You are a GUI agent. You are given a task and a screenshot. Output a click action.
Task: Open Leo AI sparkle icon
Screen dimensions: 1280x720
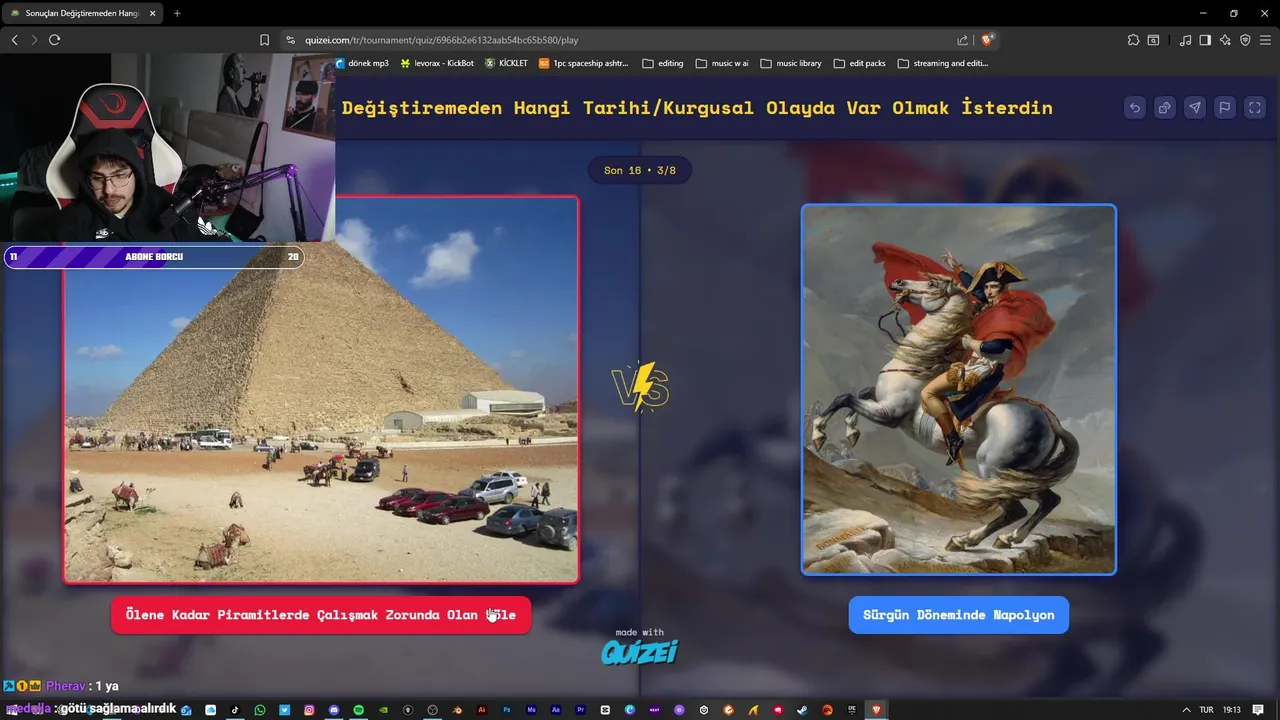pyautogui.click(x=1225, y=40)
